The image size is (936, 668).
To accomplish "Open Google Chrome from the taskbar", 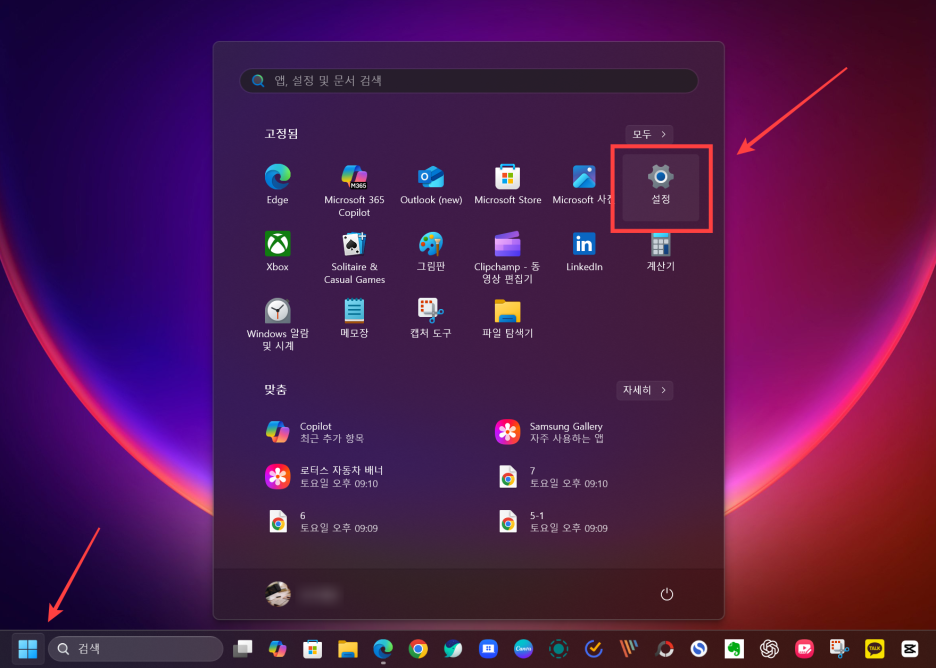I will [418, 648].
